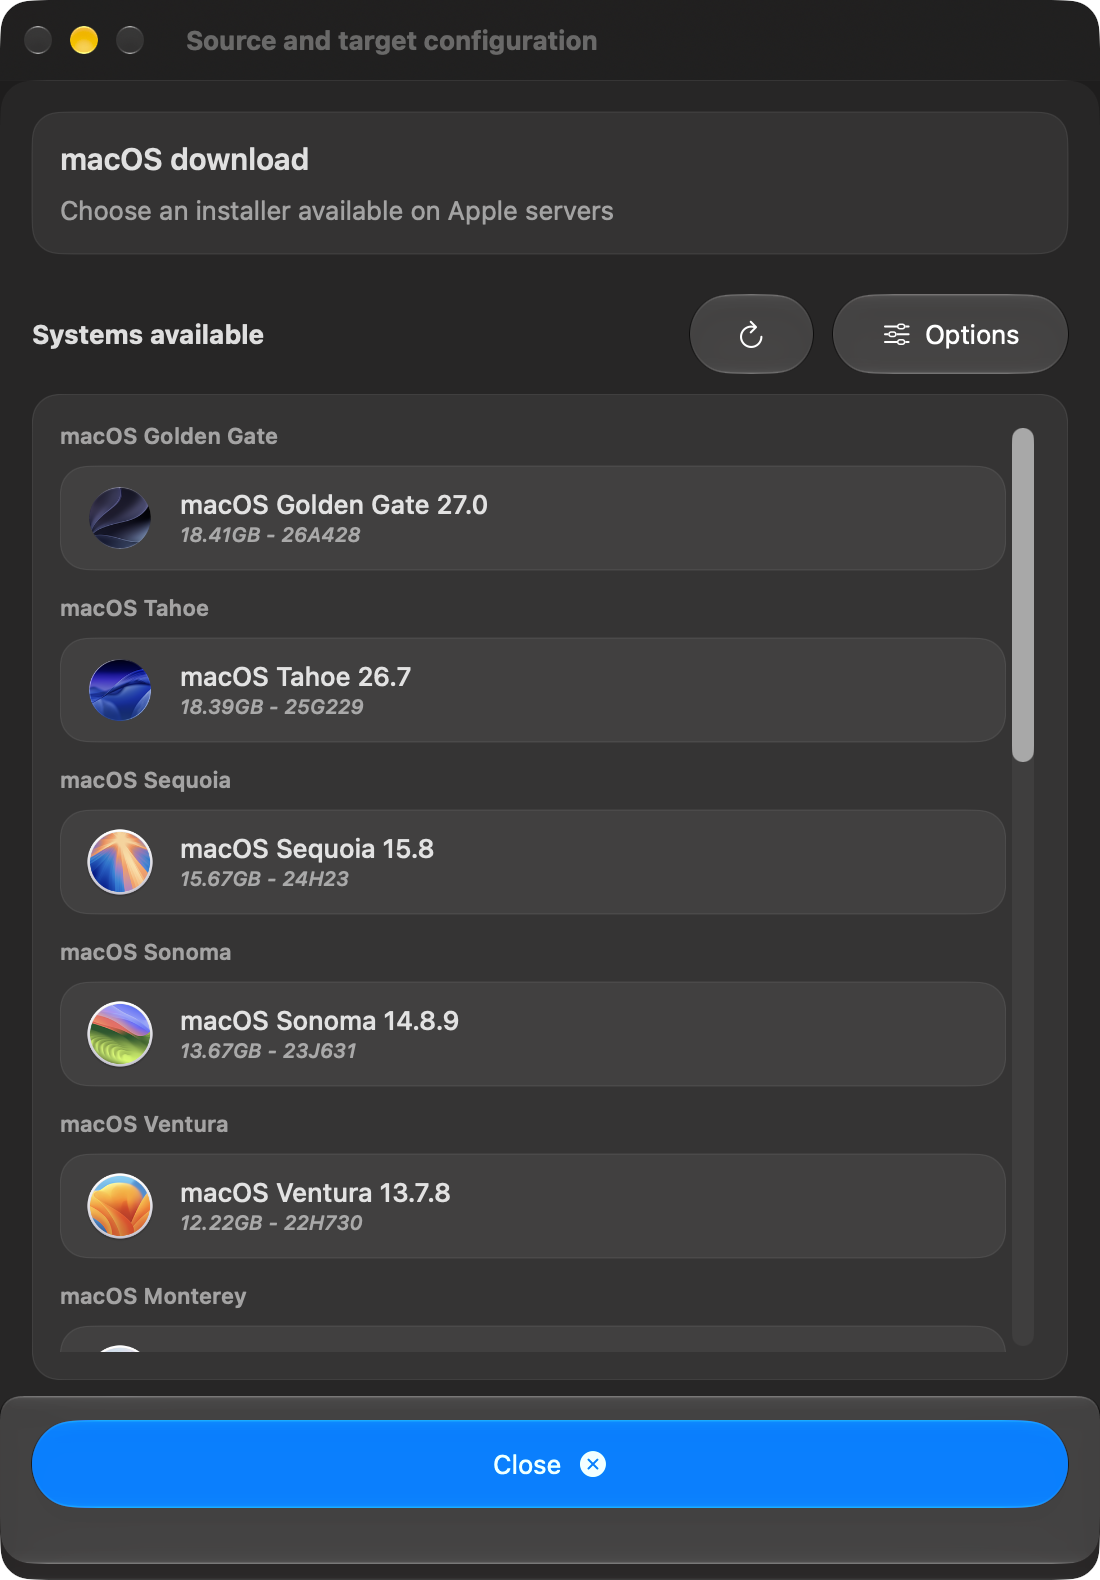This screenshot has width=1100, height=1580.
Task: Select the macOS Sequoia 15.8 installer row
Action: [533, 862]
